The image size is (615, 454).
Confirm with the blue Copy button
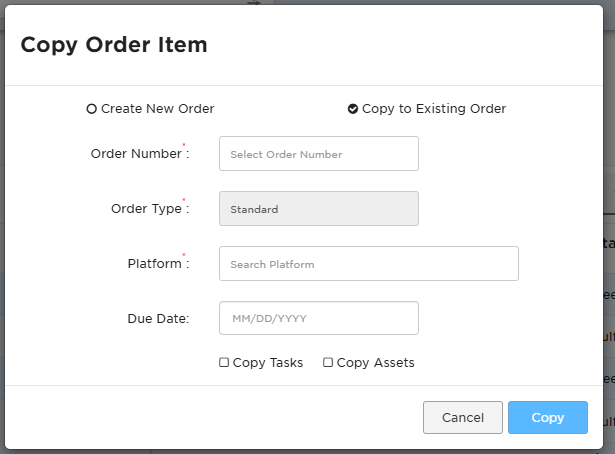click(x=548, y=418)
